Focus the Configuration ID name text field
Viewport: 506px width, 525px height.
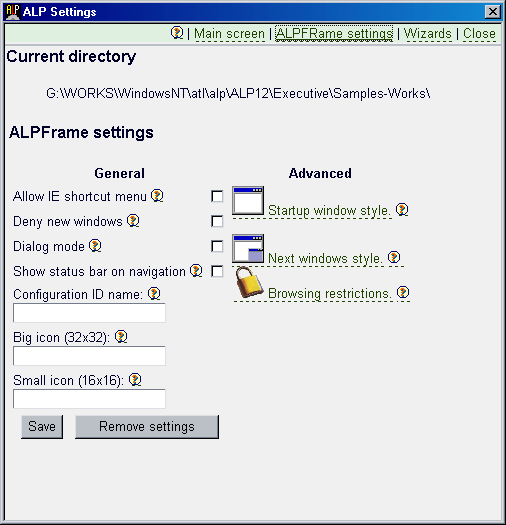pyautogui.click(x=89, y=313)
